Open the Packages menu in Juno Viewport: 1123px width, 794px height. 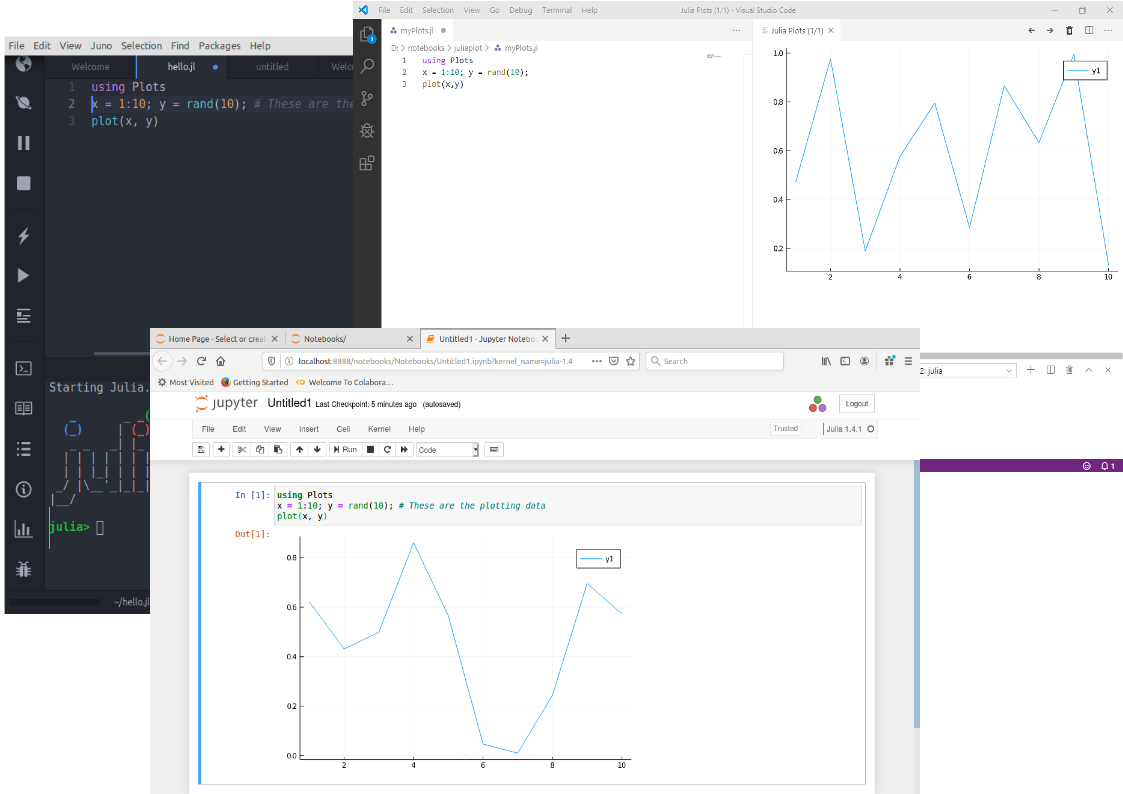point(219,45)
